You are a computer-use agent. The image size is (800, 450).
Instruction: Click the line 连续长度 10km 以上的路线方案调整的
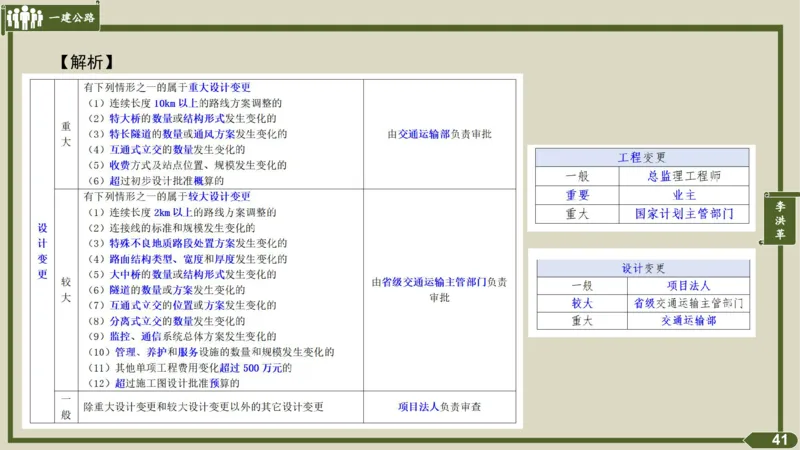click(185, 103)
